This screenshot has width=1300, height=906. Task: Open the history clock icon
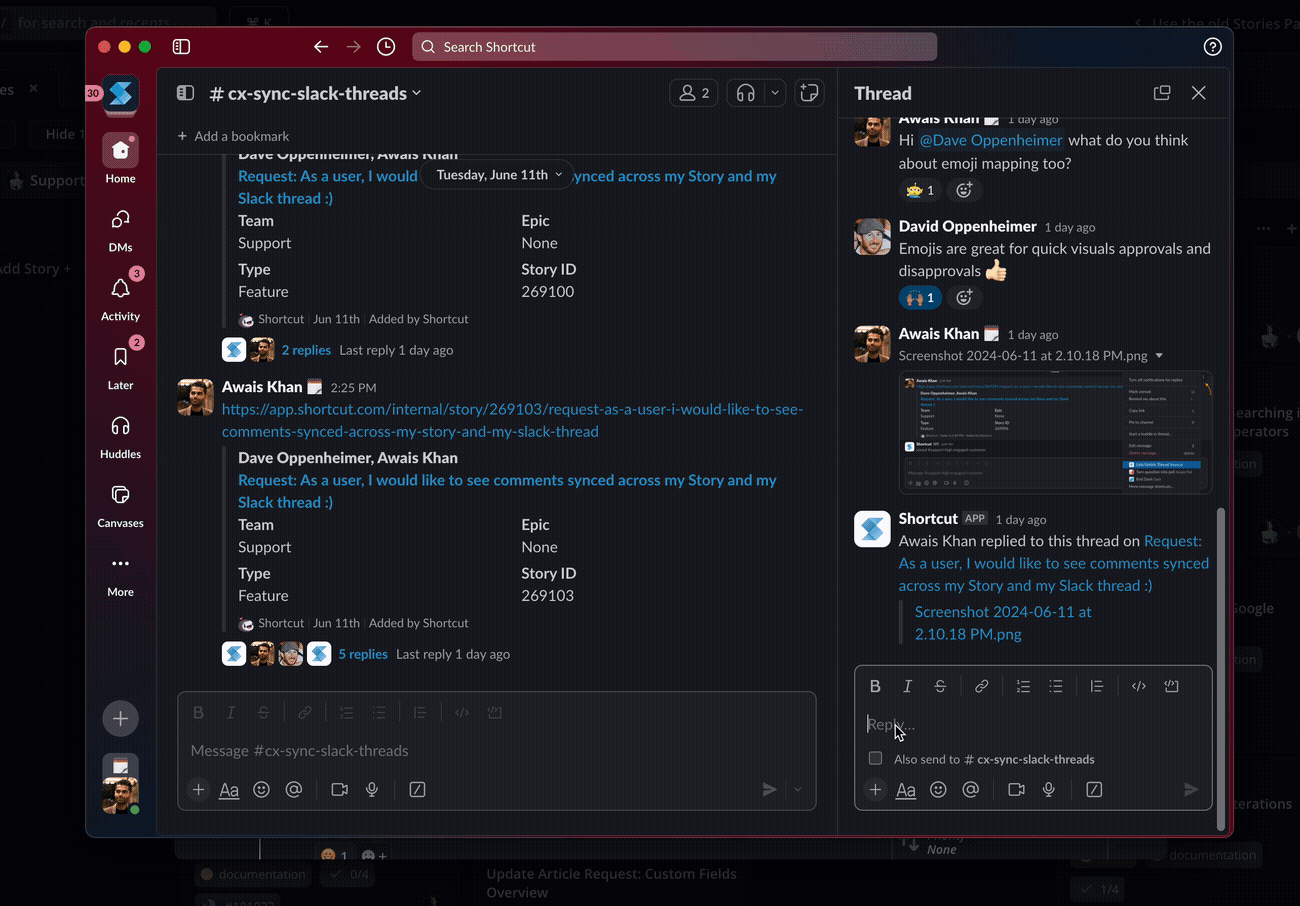386,46
